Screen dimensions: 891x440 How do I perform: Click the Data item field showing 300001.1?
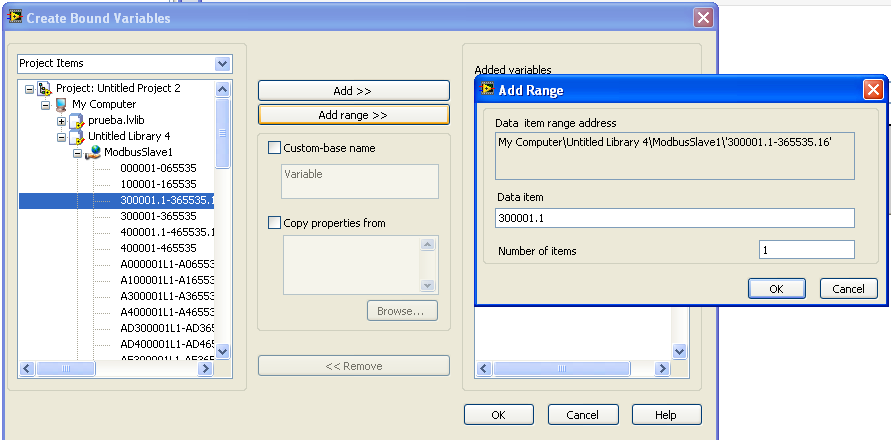(x=675, y=218)
